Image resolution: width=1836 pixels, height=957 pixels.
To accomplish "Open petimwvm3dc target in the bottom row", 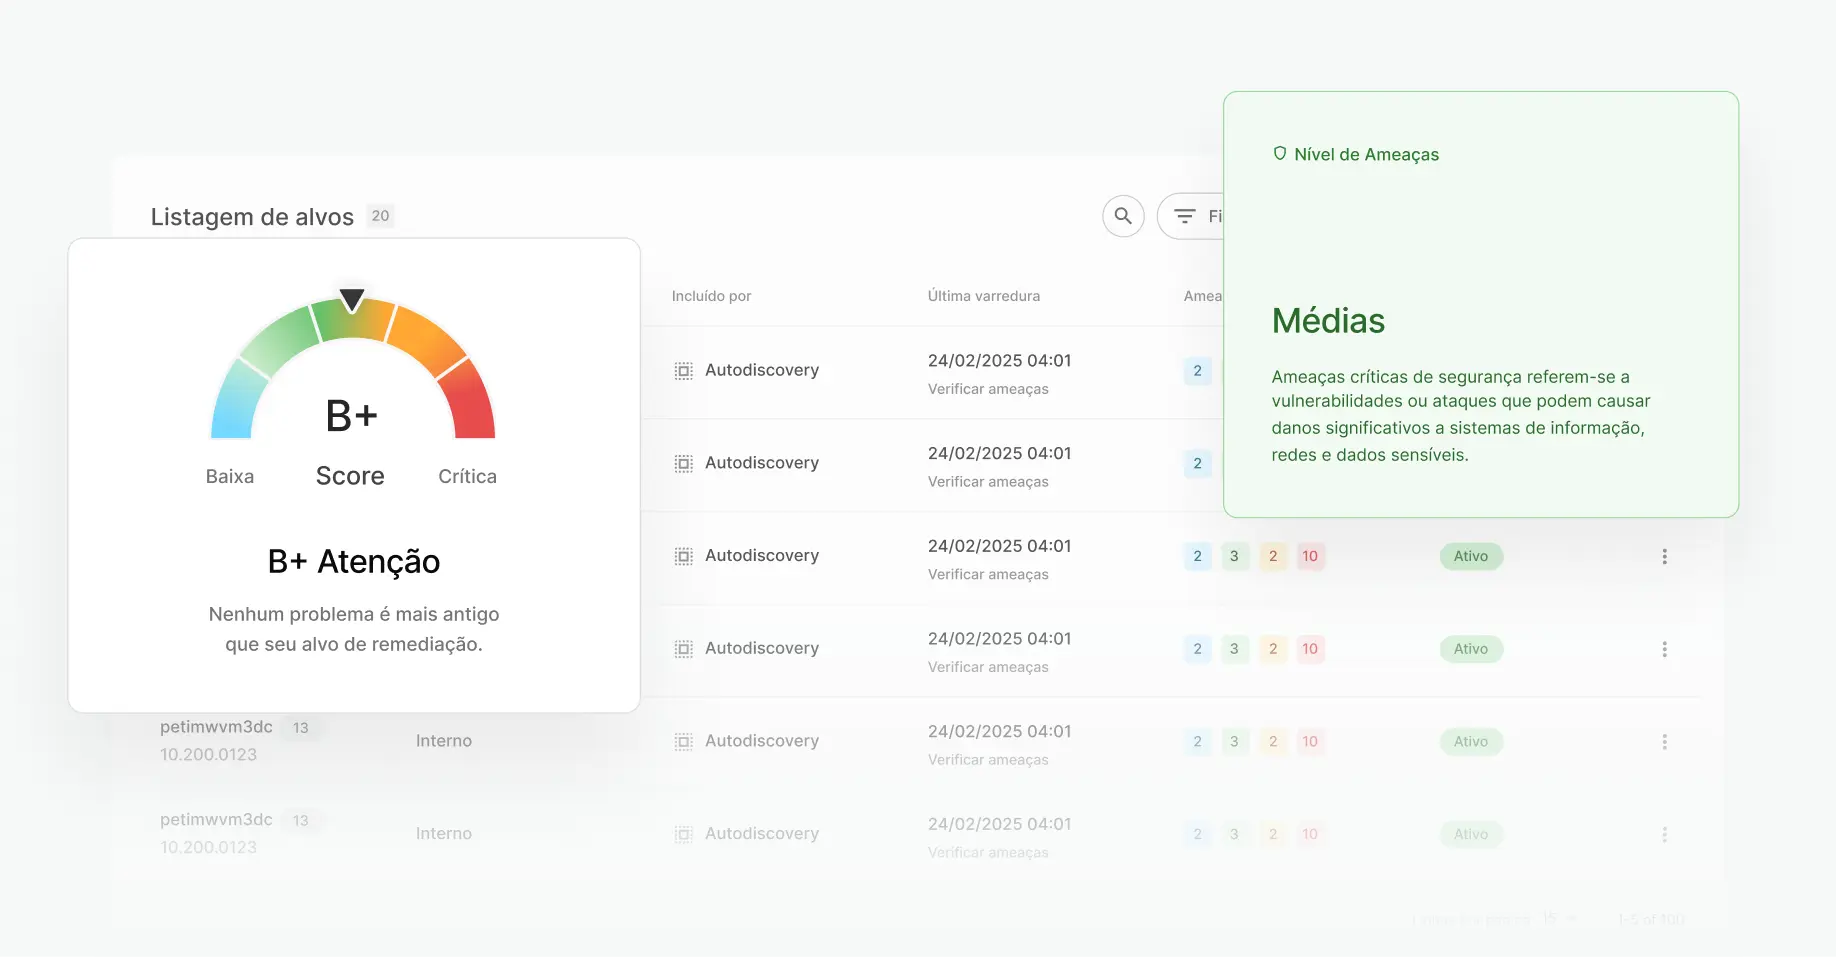I will (216, 820).
